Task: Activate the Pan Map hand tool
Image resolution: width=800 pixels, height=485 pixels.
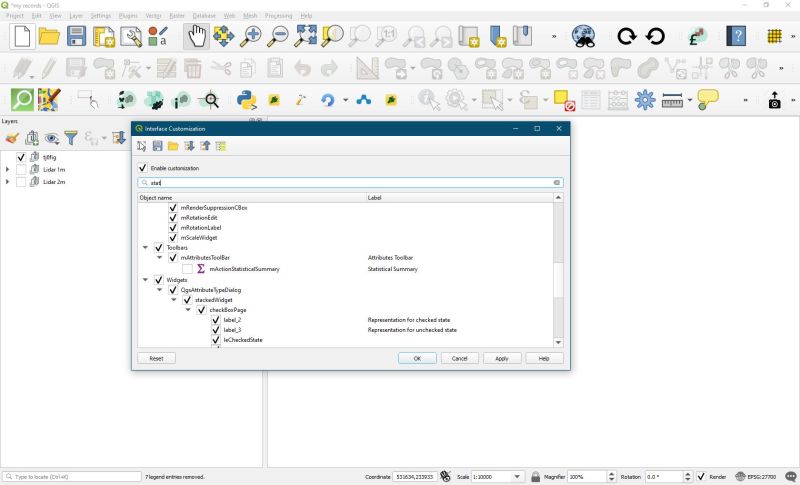Action: [x=196, y=36]
